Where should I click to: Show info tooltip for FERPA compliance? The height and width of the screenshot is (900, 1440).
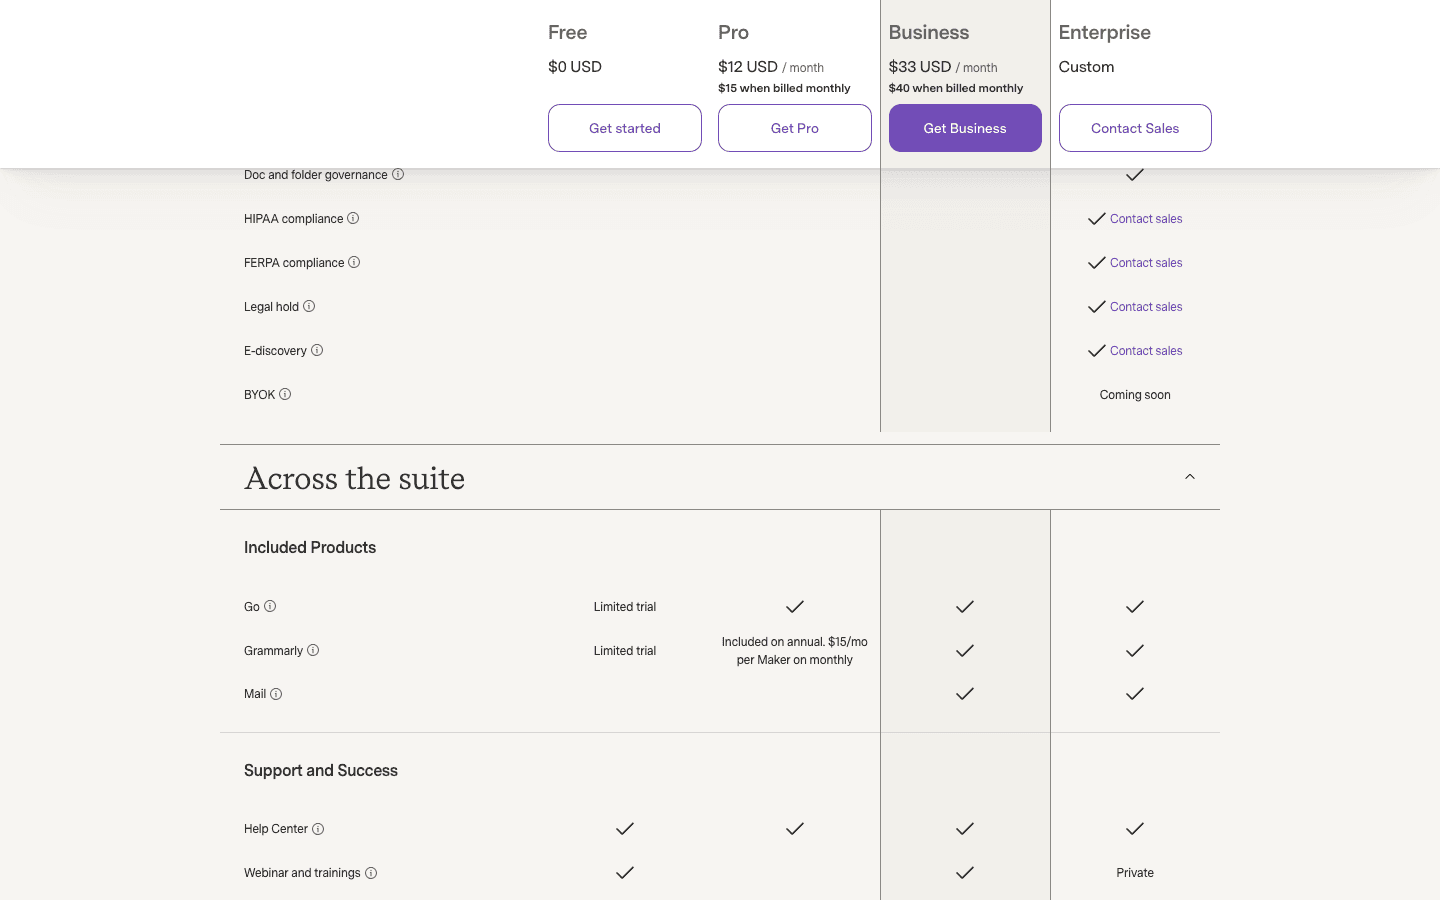(354, 262)
